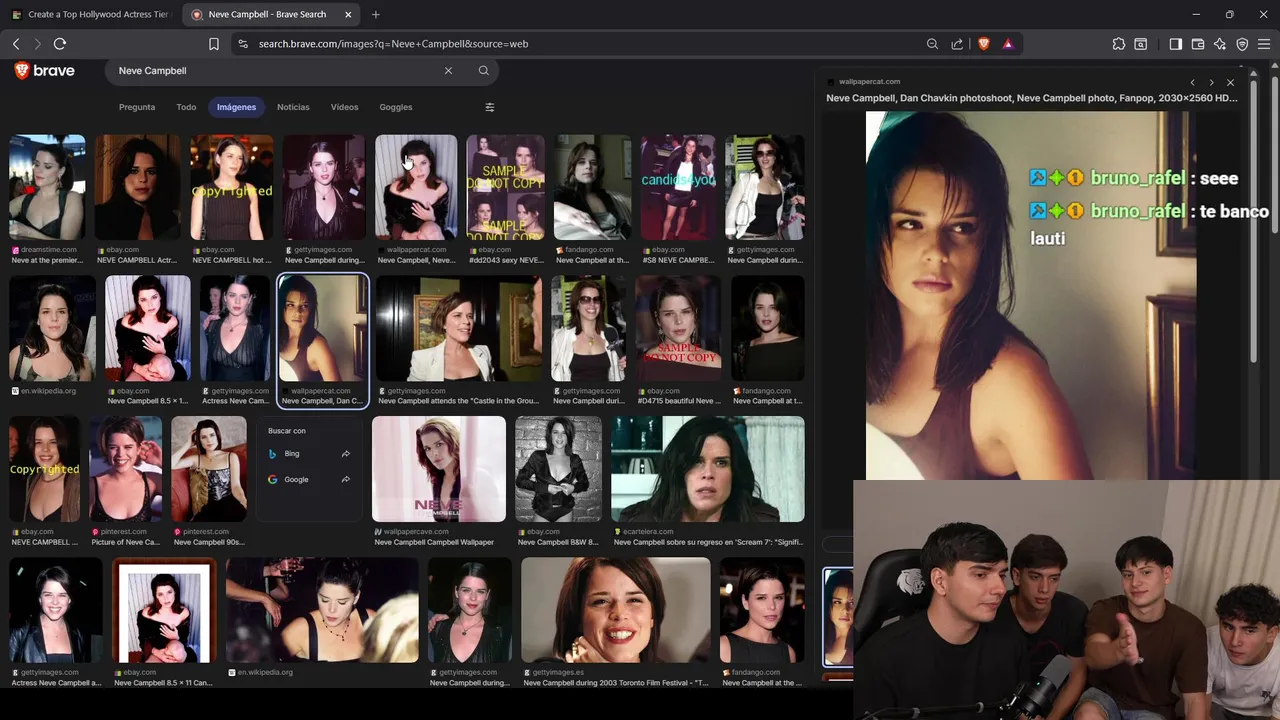Click the Brave logo on the search page

coord(44,71)
